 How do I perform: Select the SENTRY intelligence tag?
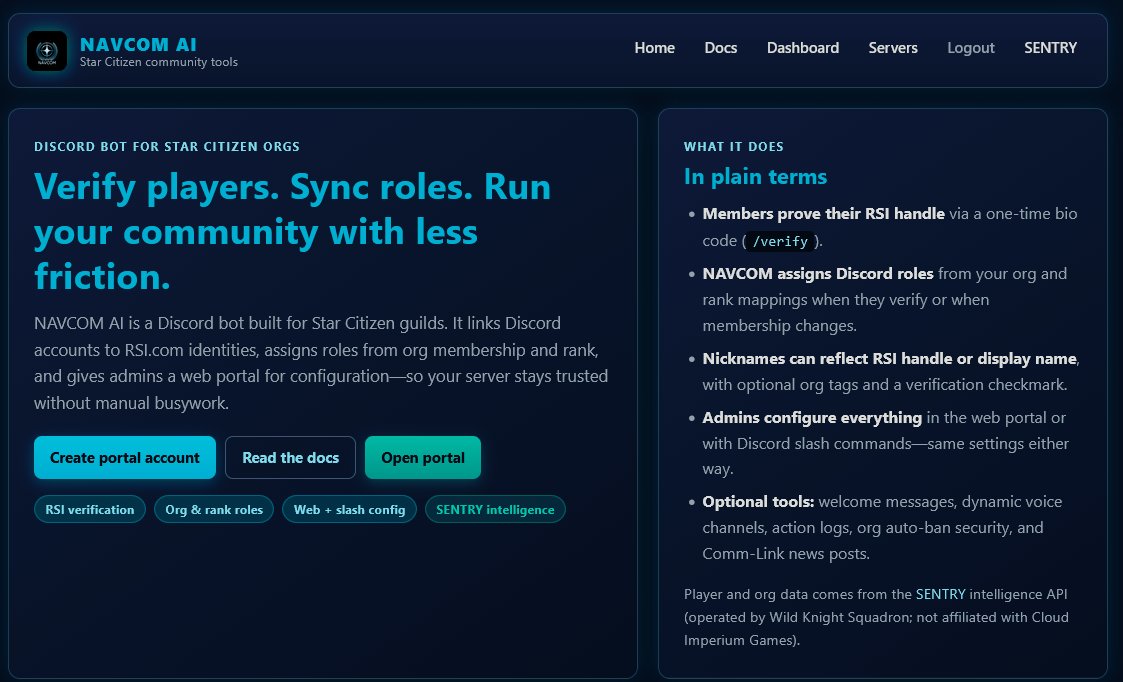(495, 509)
